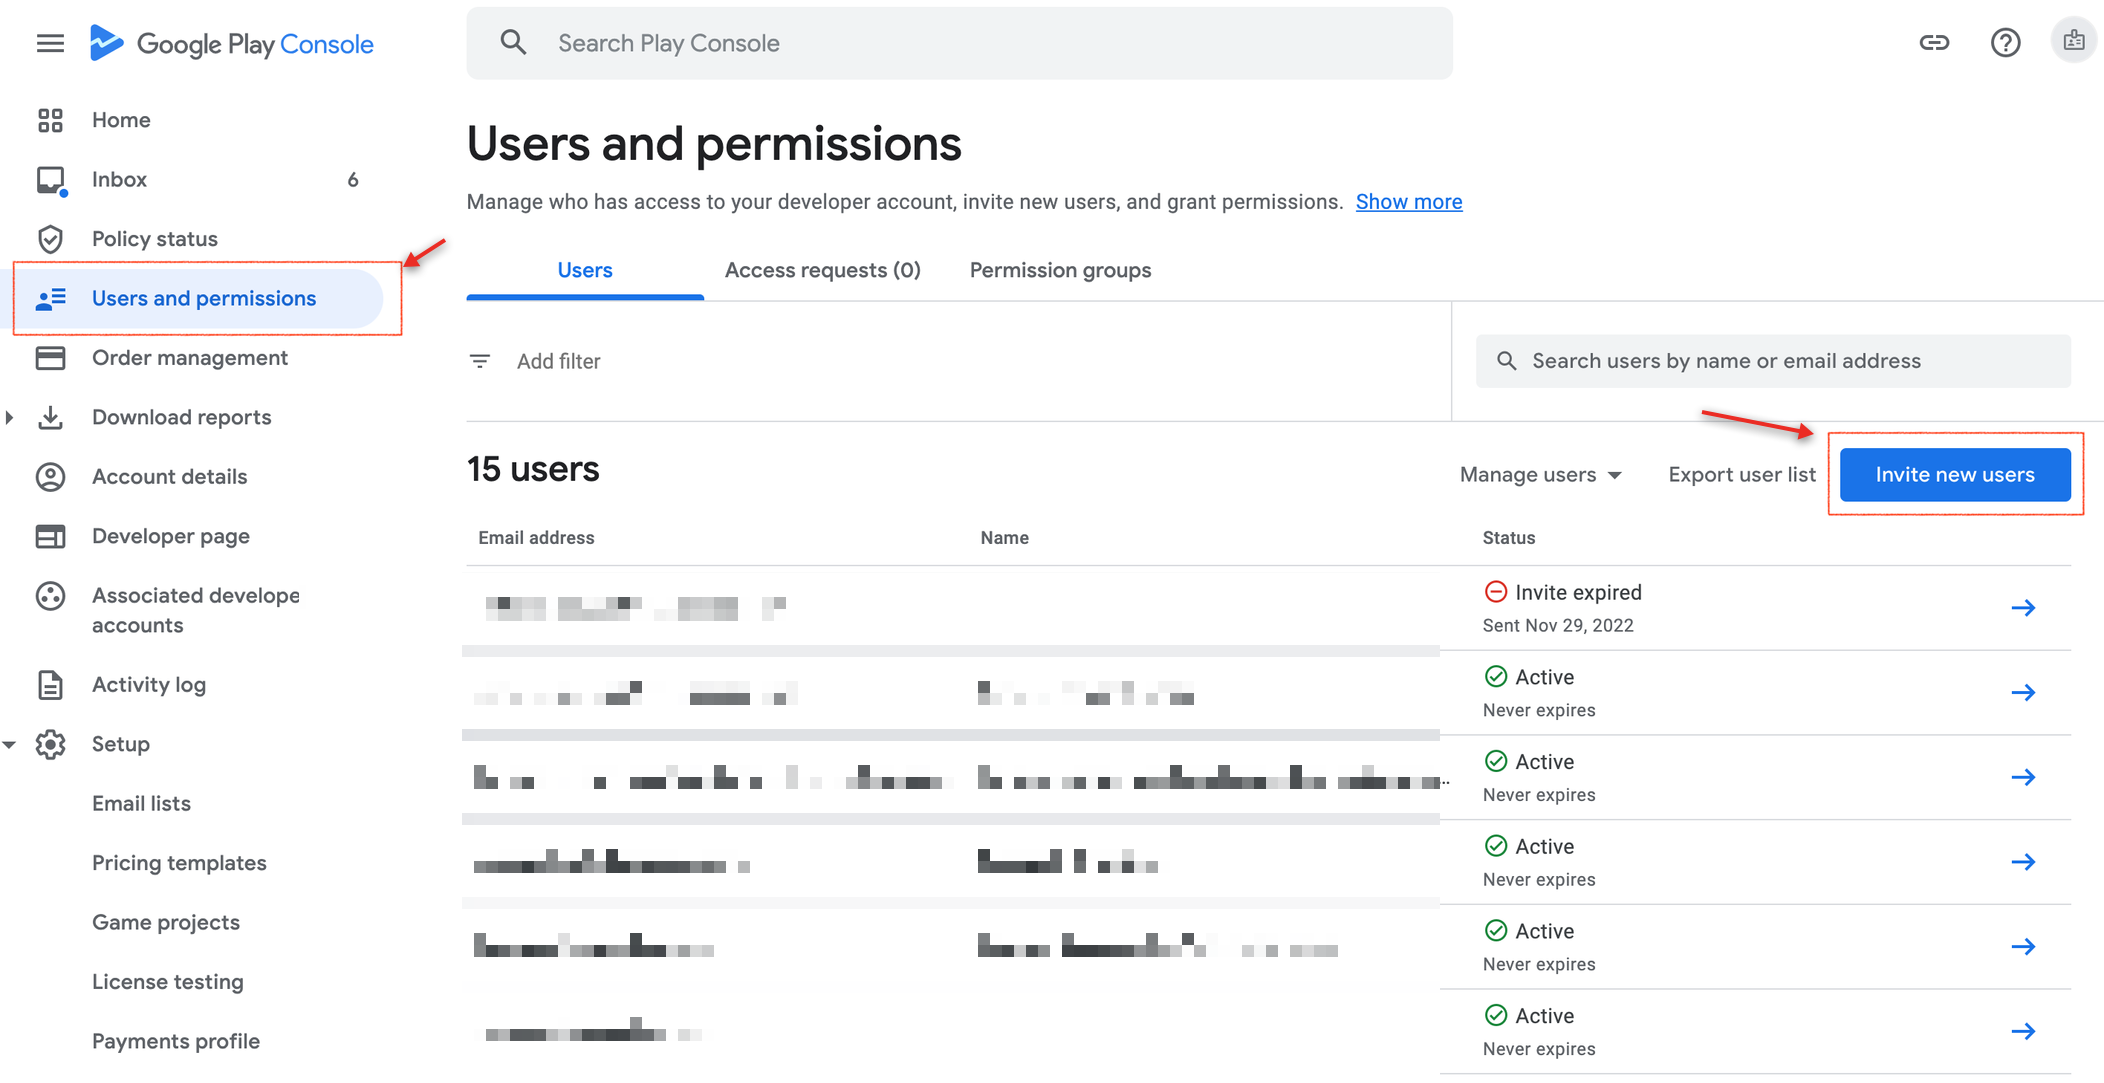Expand the Download reports tree arrow
The width and height of the screenshot is (2104, 1083).
10,417
